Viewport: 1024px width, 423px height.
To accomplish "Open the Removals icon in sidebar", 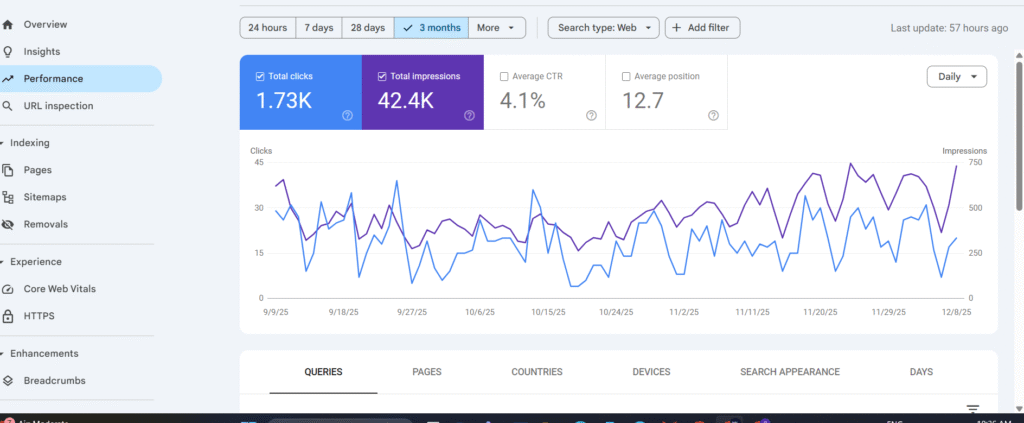I will [x=8, y=225].
